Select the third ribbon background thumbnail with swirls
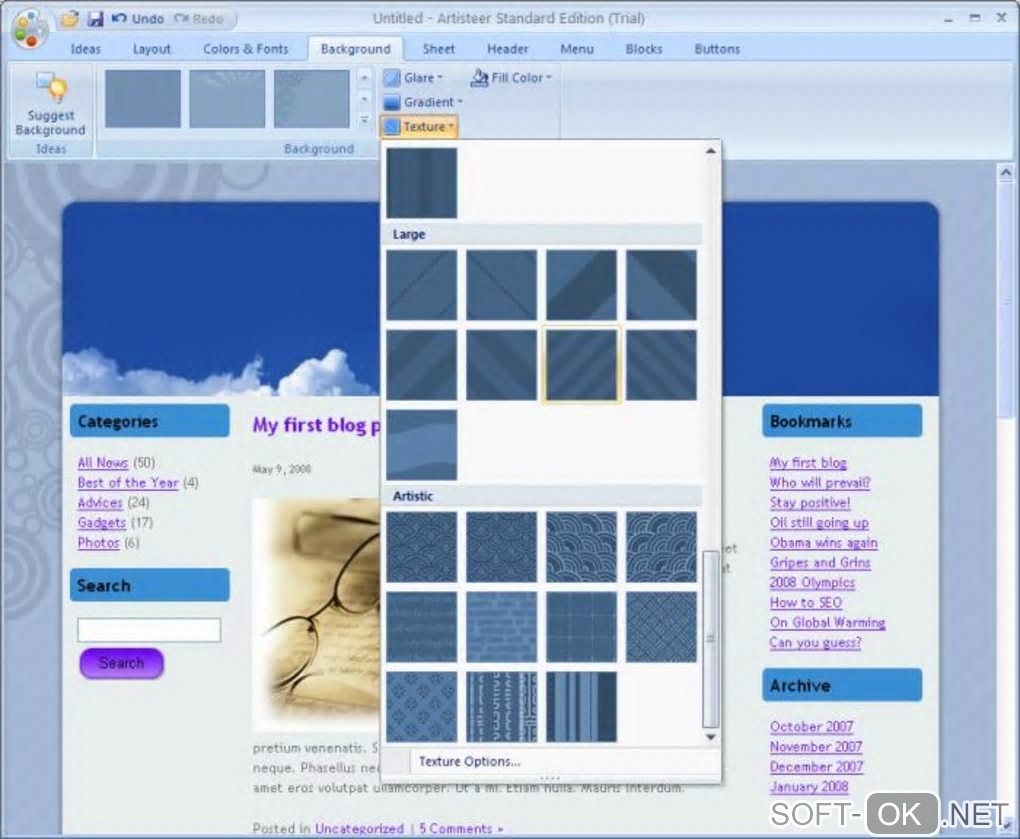1020x839 pixels. click(x=312, y=98)
